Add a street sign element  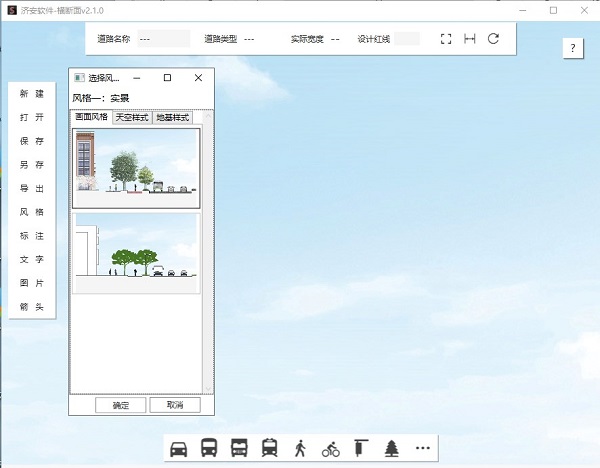click(361, 448)
